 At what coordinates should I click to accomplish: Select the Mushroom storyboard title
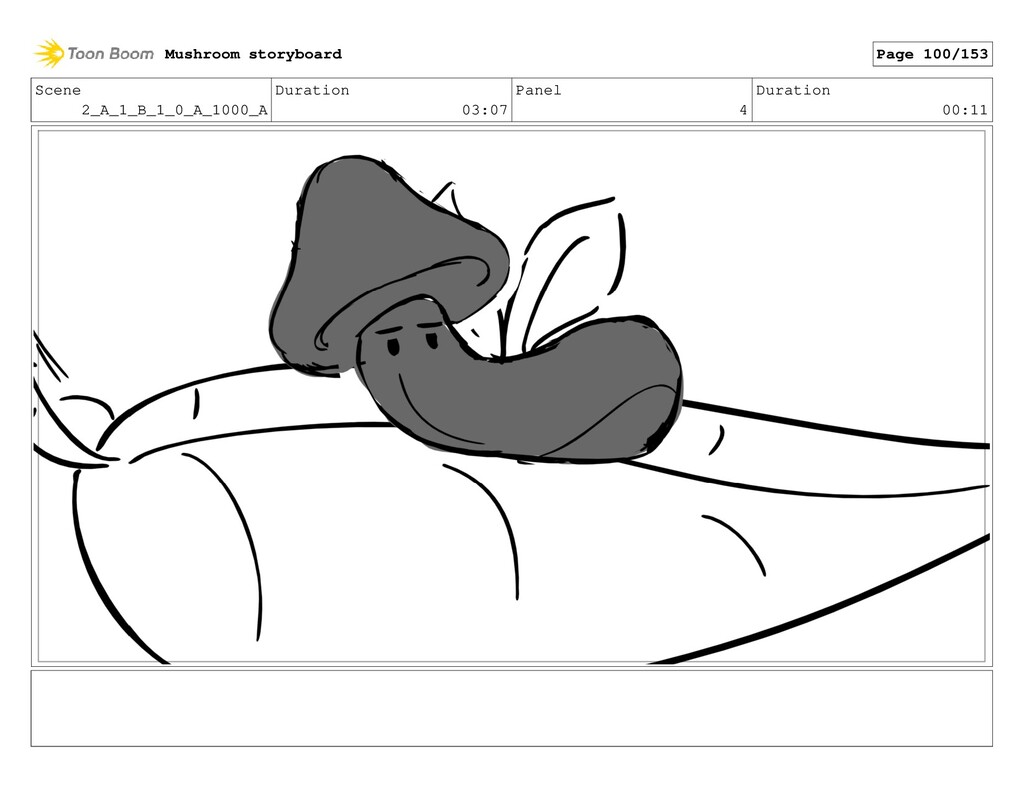253,54
